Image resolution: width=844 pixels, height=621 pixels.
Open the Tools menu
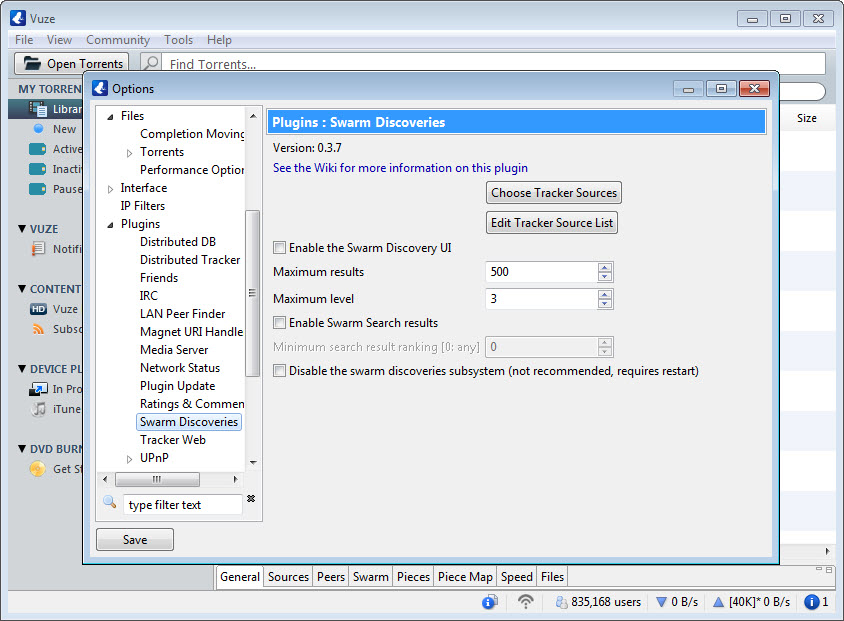[x=178, y=40]
